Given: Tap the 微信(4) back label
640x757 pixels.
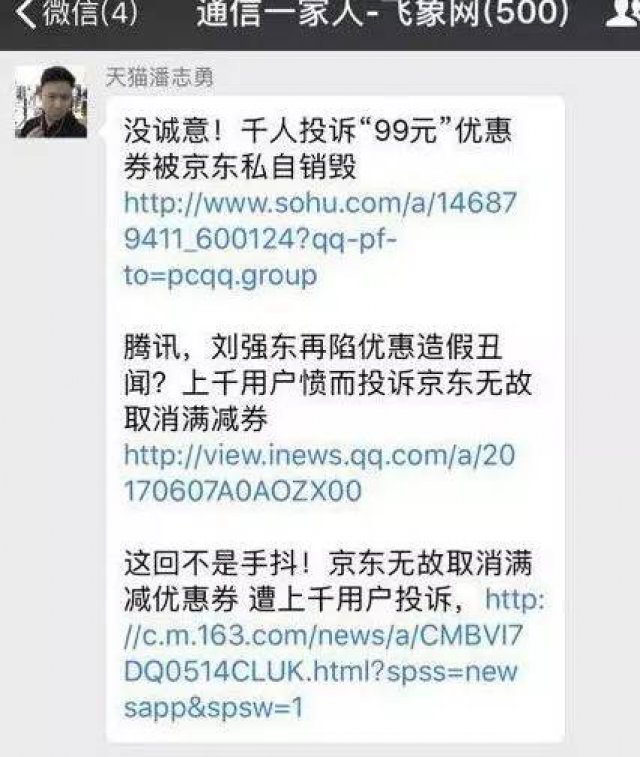Looking at the screenshot, I should coord(91,14).
